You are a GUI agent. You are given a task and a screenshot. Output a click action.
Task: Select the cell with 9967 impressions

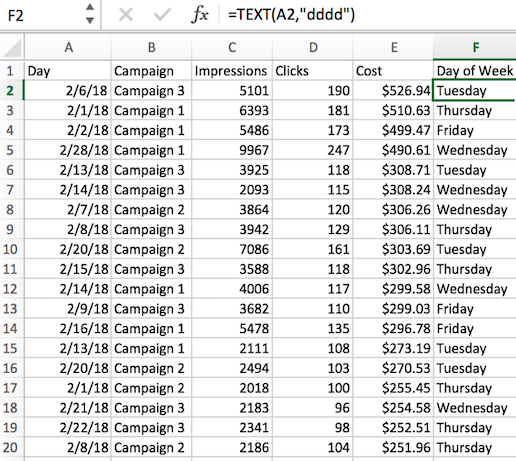(x=232, y=150)
